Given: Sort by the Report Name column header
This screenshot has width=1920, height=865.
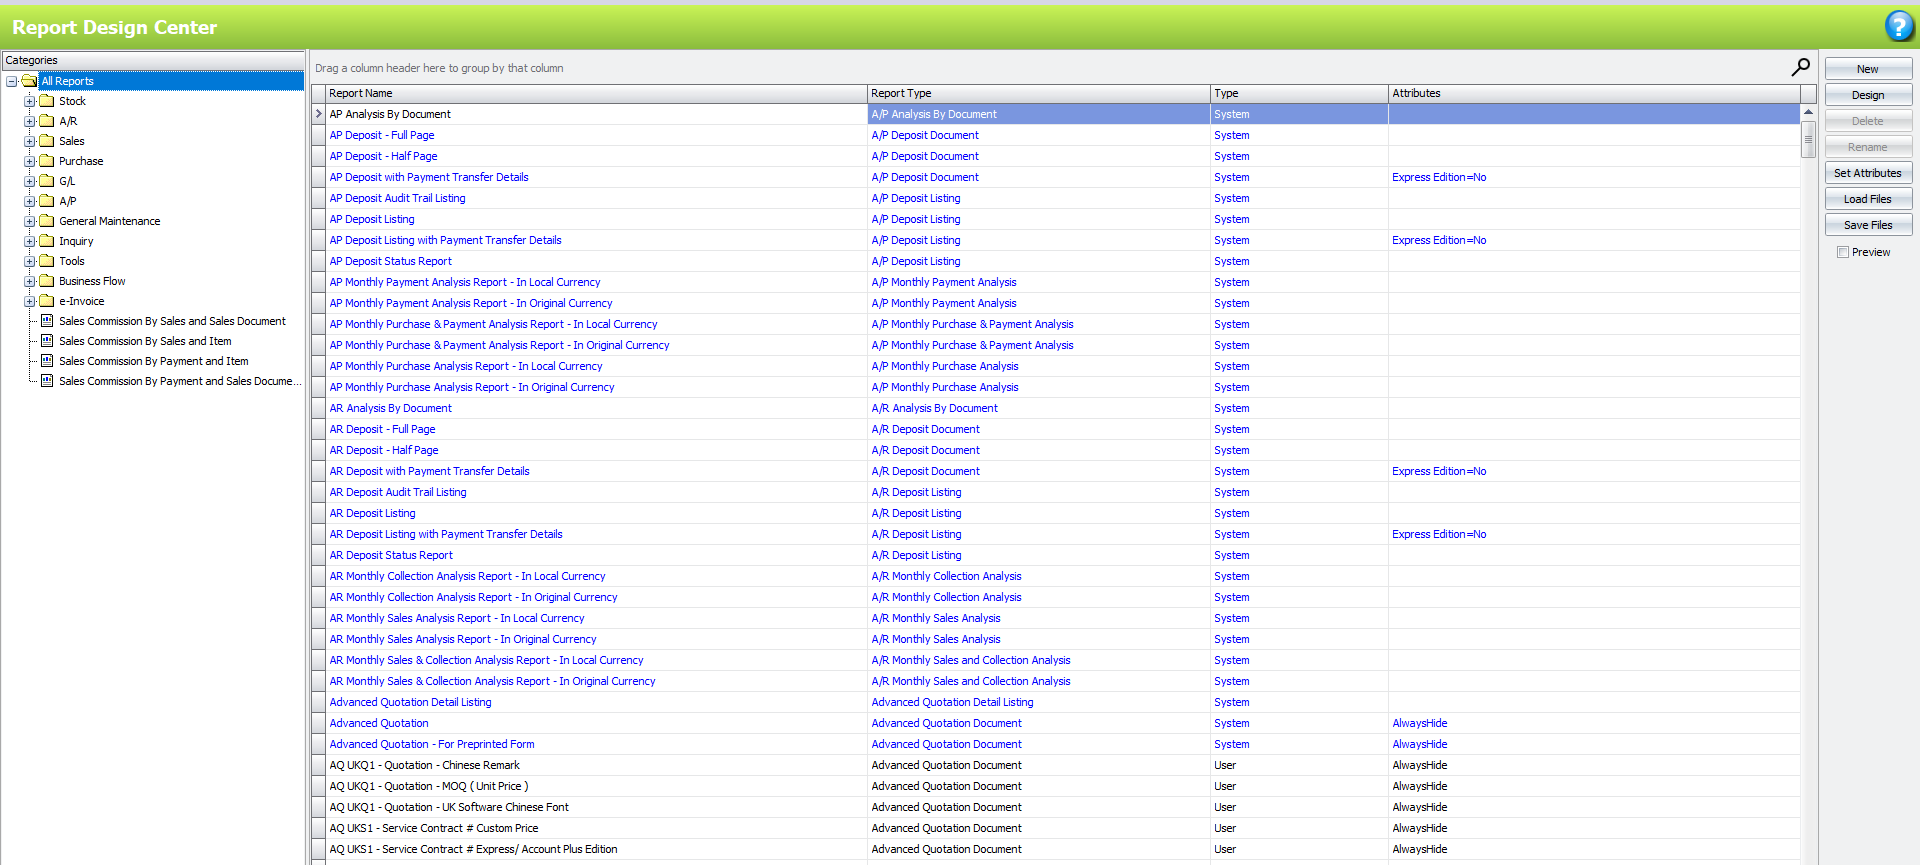Looking at the screenshot, I should tap(596, 93).
